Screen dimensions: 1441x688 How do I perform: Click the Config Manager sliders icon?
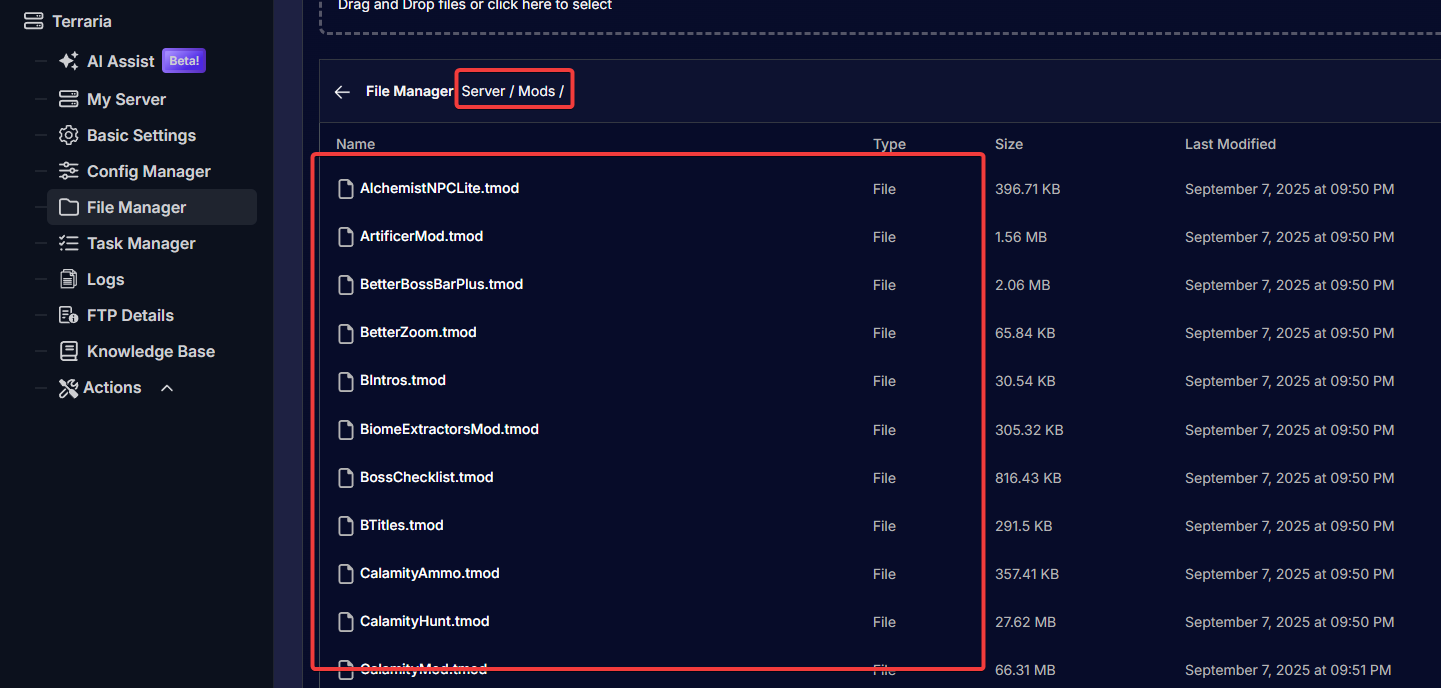[x=68, y=171]
